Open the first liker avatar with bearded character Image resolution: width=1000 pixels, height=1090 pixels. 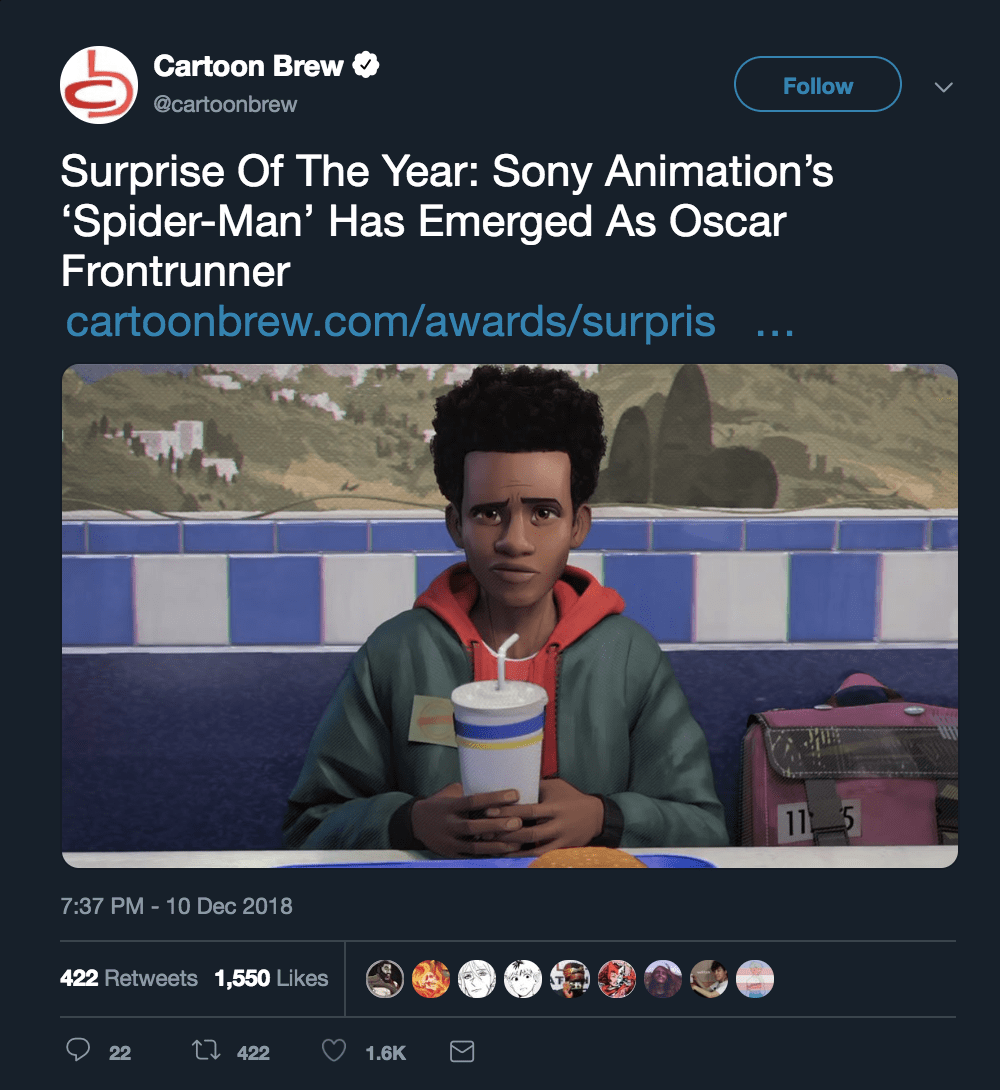click(385, 979)
